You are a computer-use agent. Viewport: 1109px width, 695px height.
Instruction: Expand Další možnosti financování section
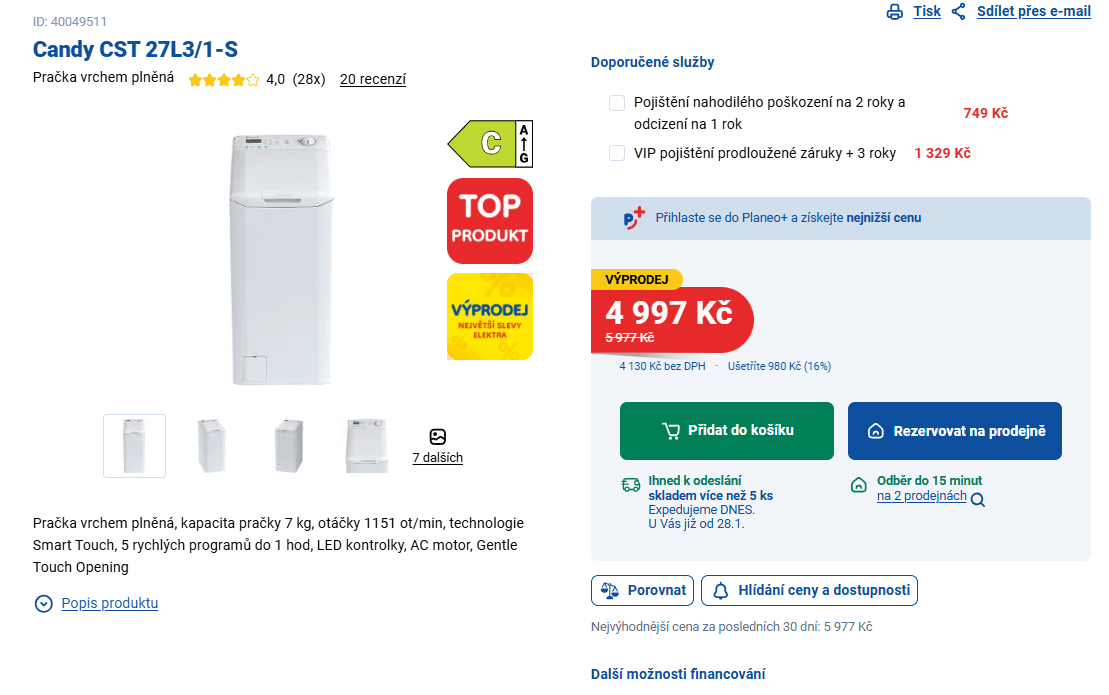(678, 674)
